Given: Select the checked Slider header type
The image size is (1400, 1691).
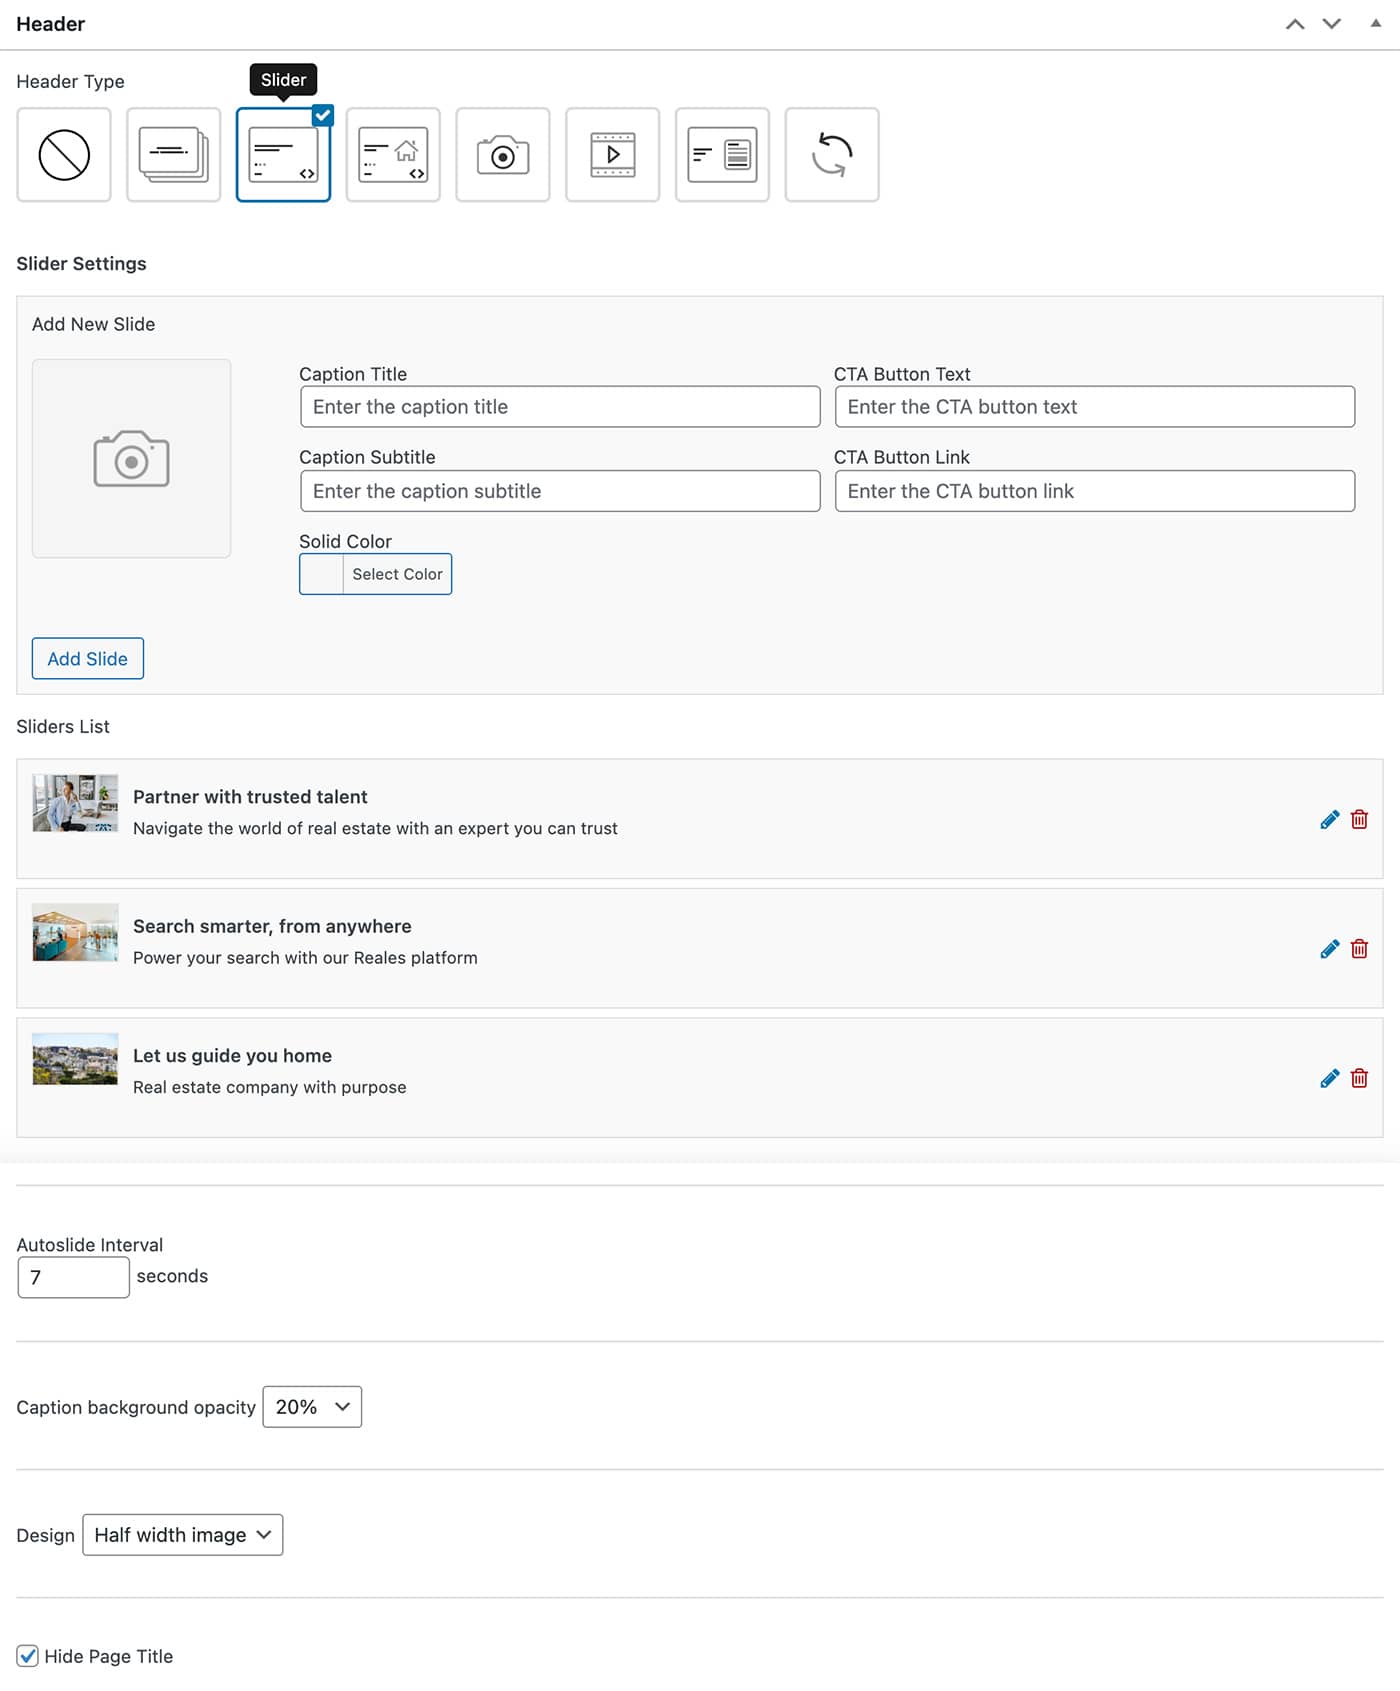Looking at the screenshot, I should [x=283, y=155].
